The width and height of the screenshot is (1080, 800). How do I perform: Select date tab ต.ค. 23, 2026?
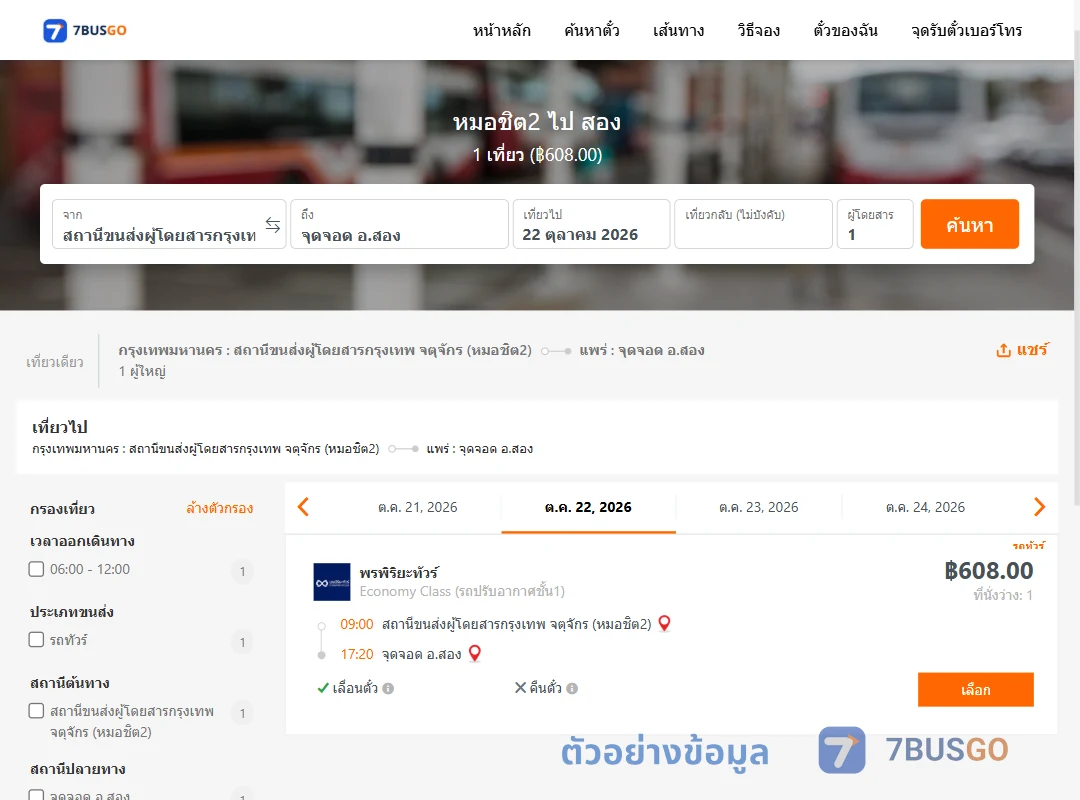tap(758, 507)
